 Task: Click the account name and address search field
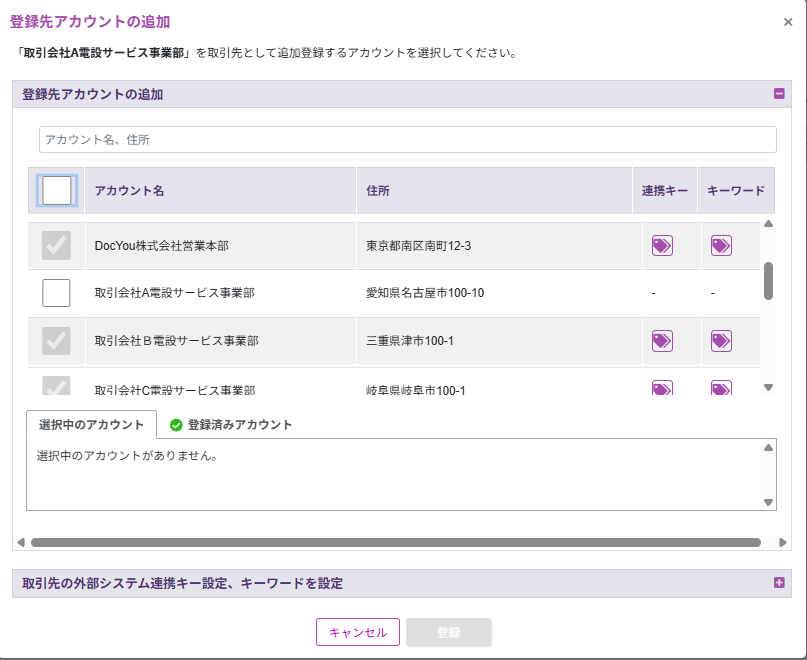tap(407, 140)
